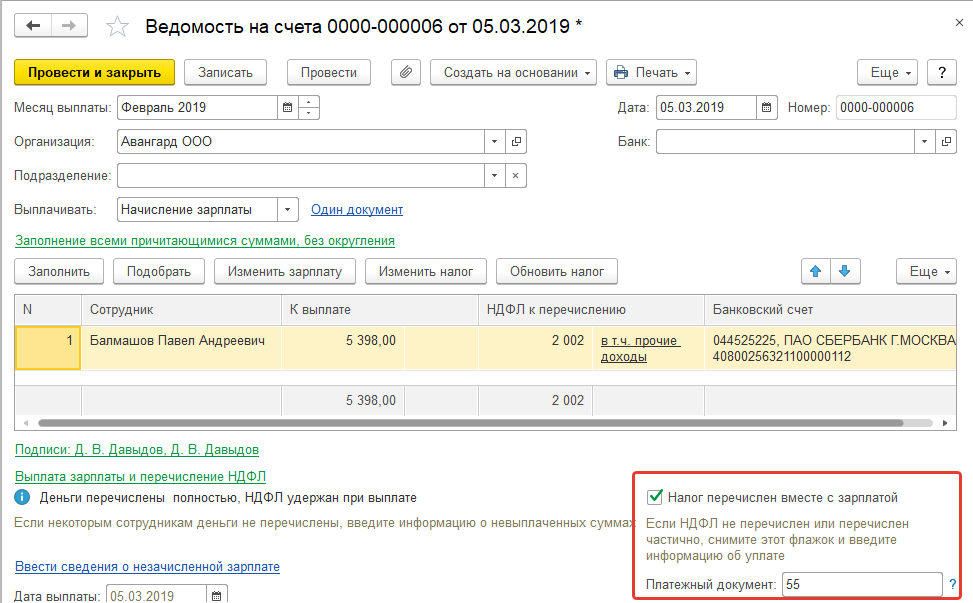Open help with the question mark button
This screenshot has width=973, height=603.
942,73
